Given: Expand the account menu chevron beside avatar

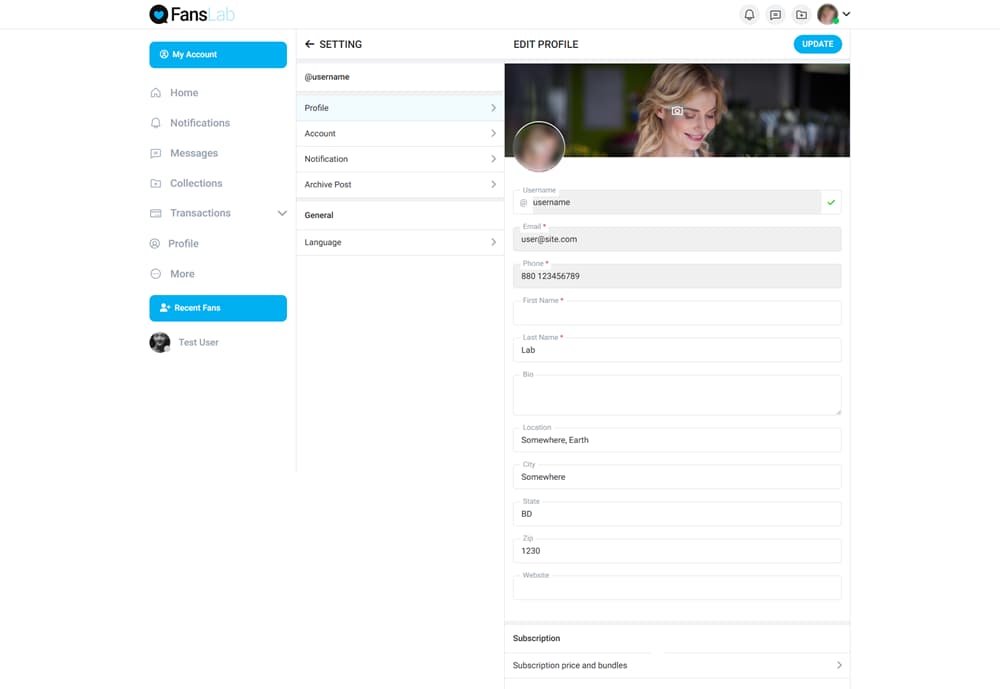Looking at the screenshot, I should (x=846, y=13).
